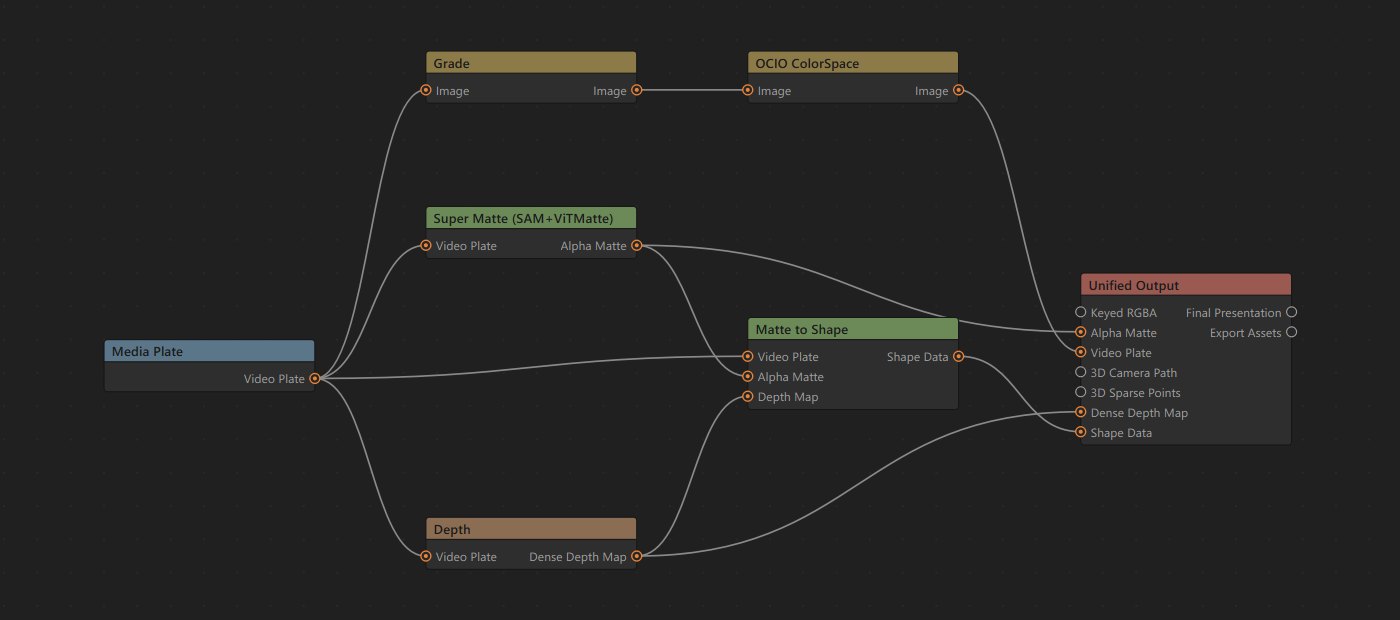Image resolution: width=1400 pixels, height=620 pixels.
Task: Click the Media Plate node title bar
Action: click(x=209, y=351)
